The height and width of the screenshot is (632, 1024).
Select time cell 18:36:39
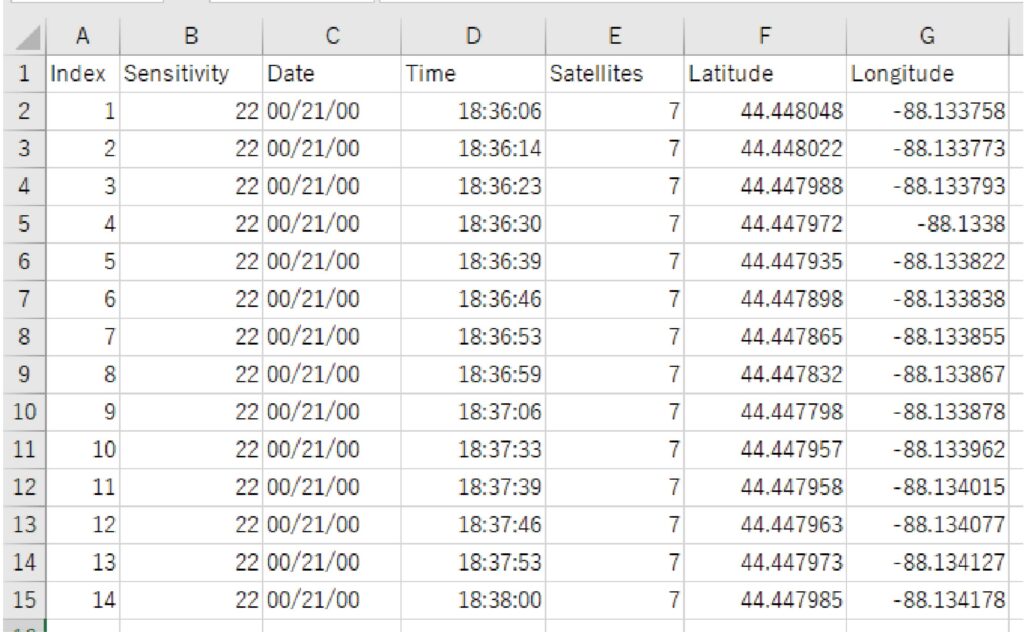point(473,262)
